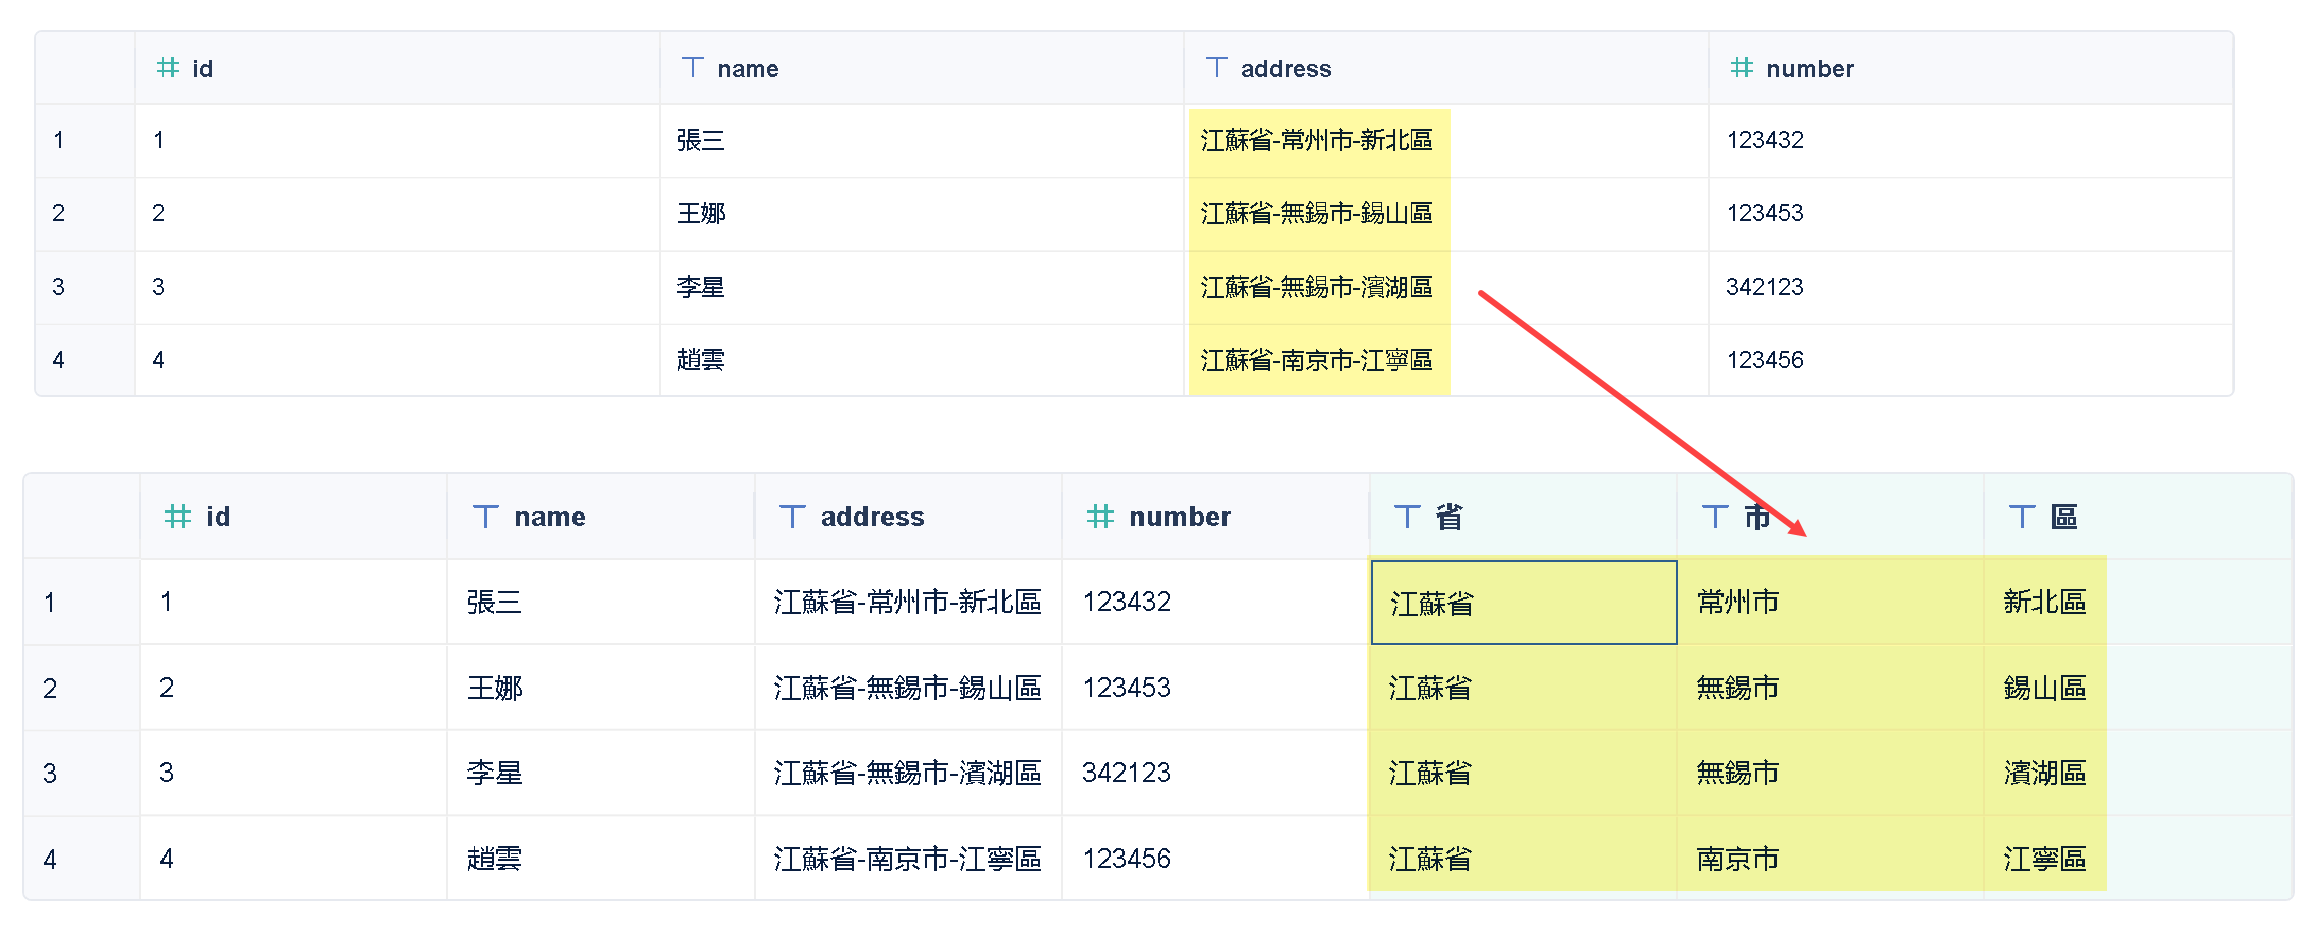Viewport: 2315px width, 950px height.
Task: Click the text-type icon beside name in upper table
Action: coord(692,68)
